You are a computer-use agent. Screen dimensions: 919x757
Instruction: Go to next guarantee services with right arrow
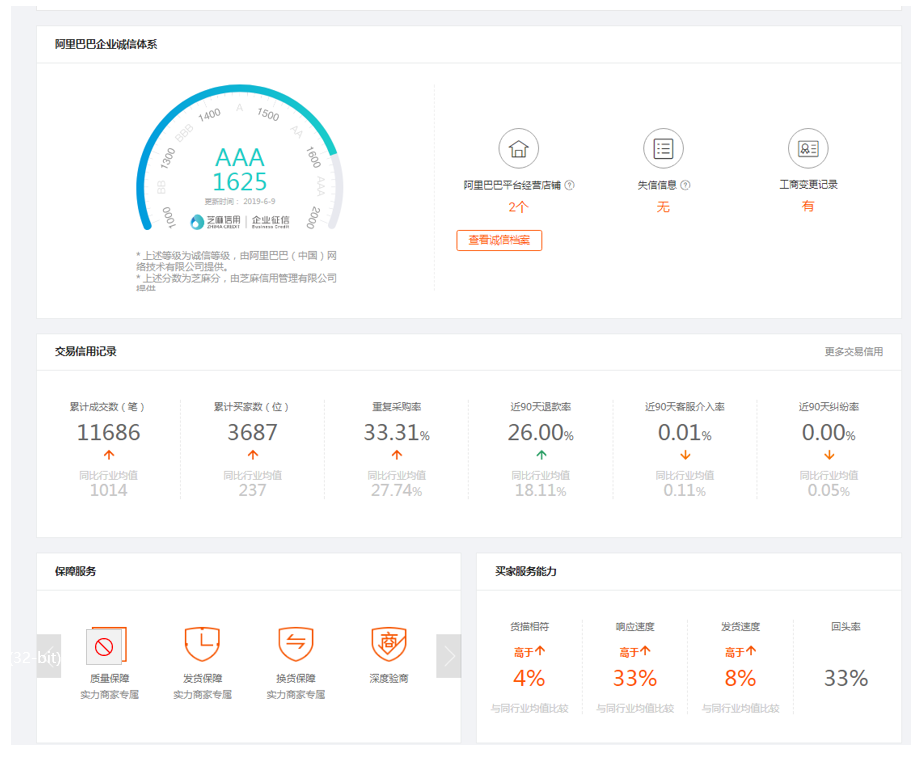[449, 656]
